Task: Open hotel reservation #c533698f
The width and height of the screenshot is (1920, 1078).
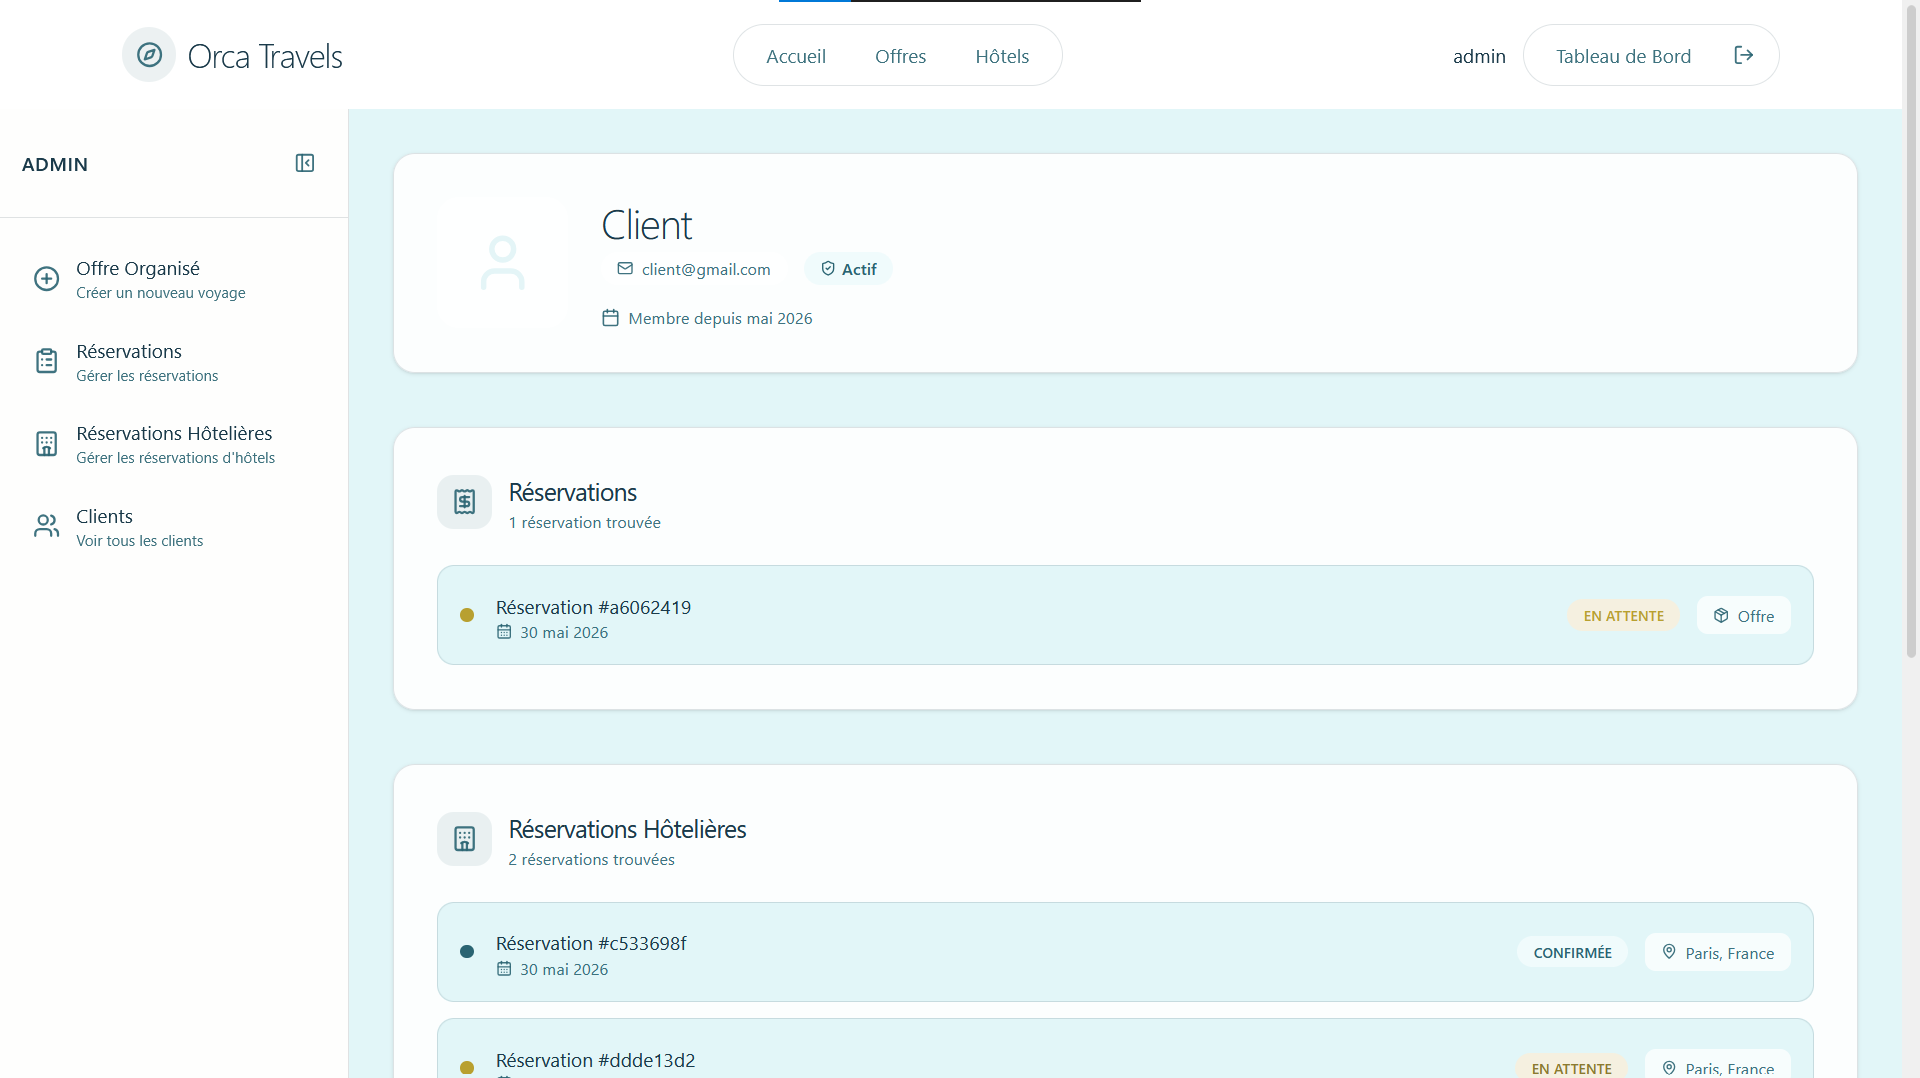Action: pyautogui.click(x=1125, y=952)
